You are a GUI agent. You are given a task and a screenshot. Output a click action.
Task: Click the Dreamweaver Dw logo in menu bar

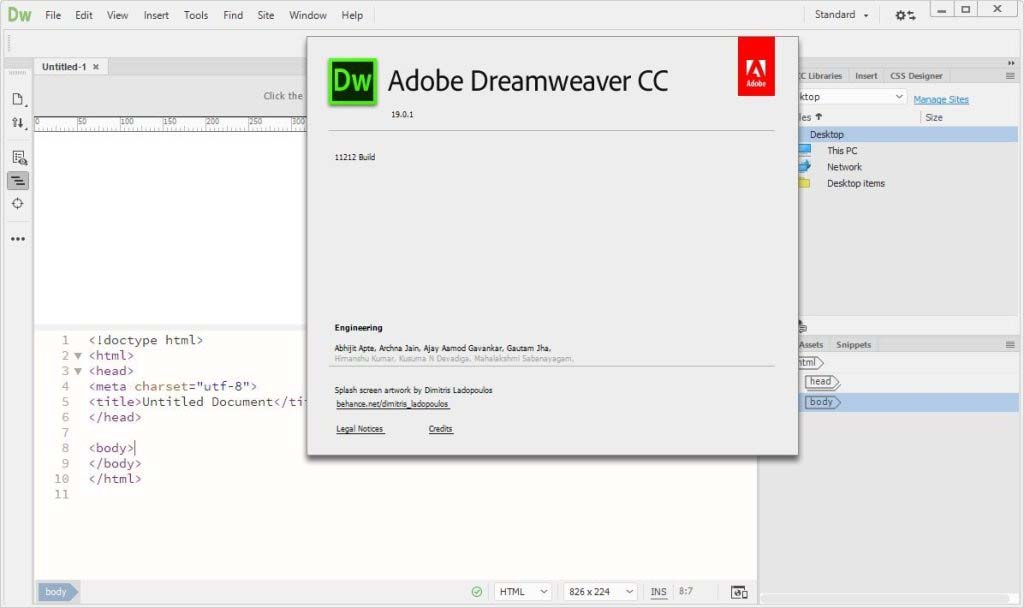[x=19, y=14]
